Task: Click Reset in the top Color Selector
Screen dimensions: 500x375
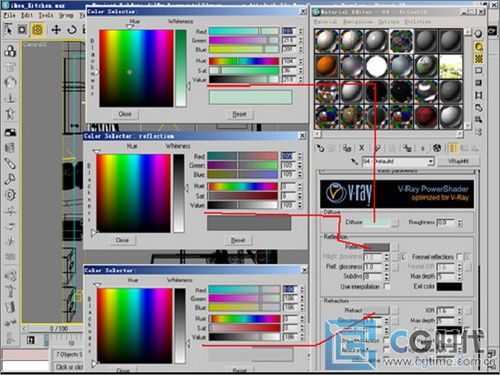Action: pos(239,114)
